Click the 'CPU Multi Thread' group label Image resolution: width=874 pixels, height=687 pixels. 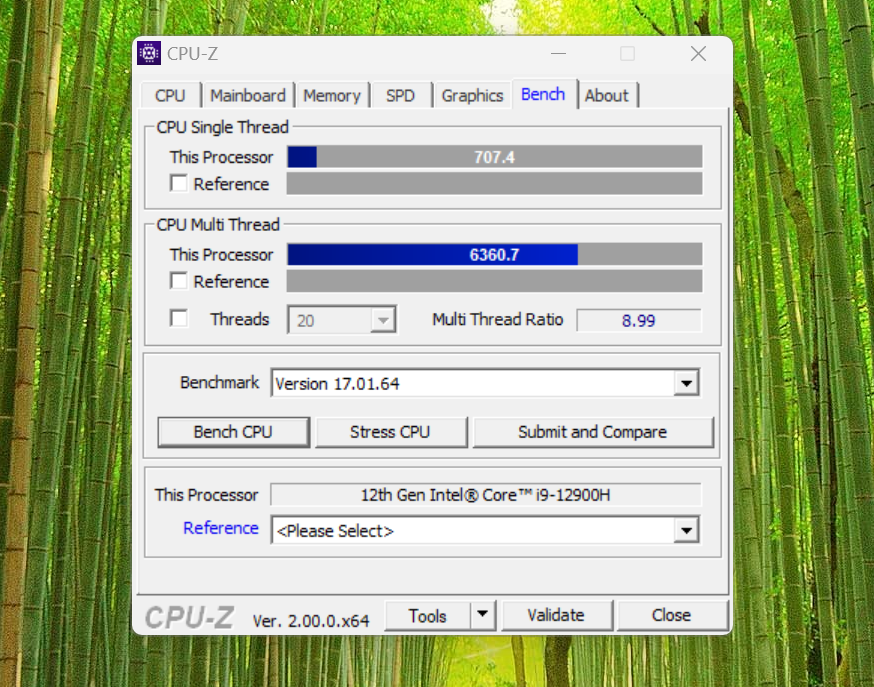218,225
